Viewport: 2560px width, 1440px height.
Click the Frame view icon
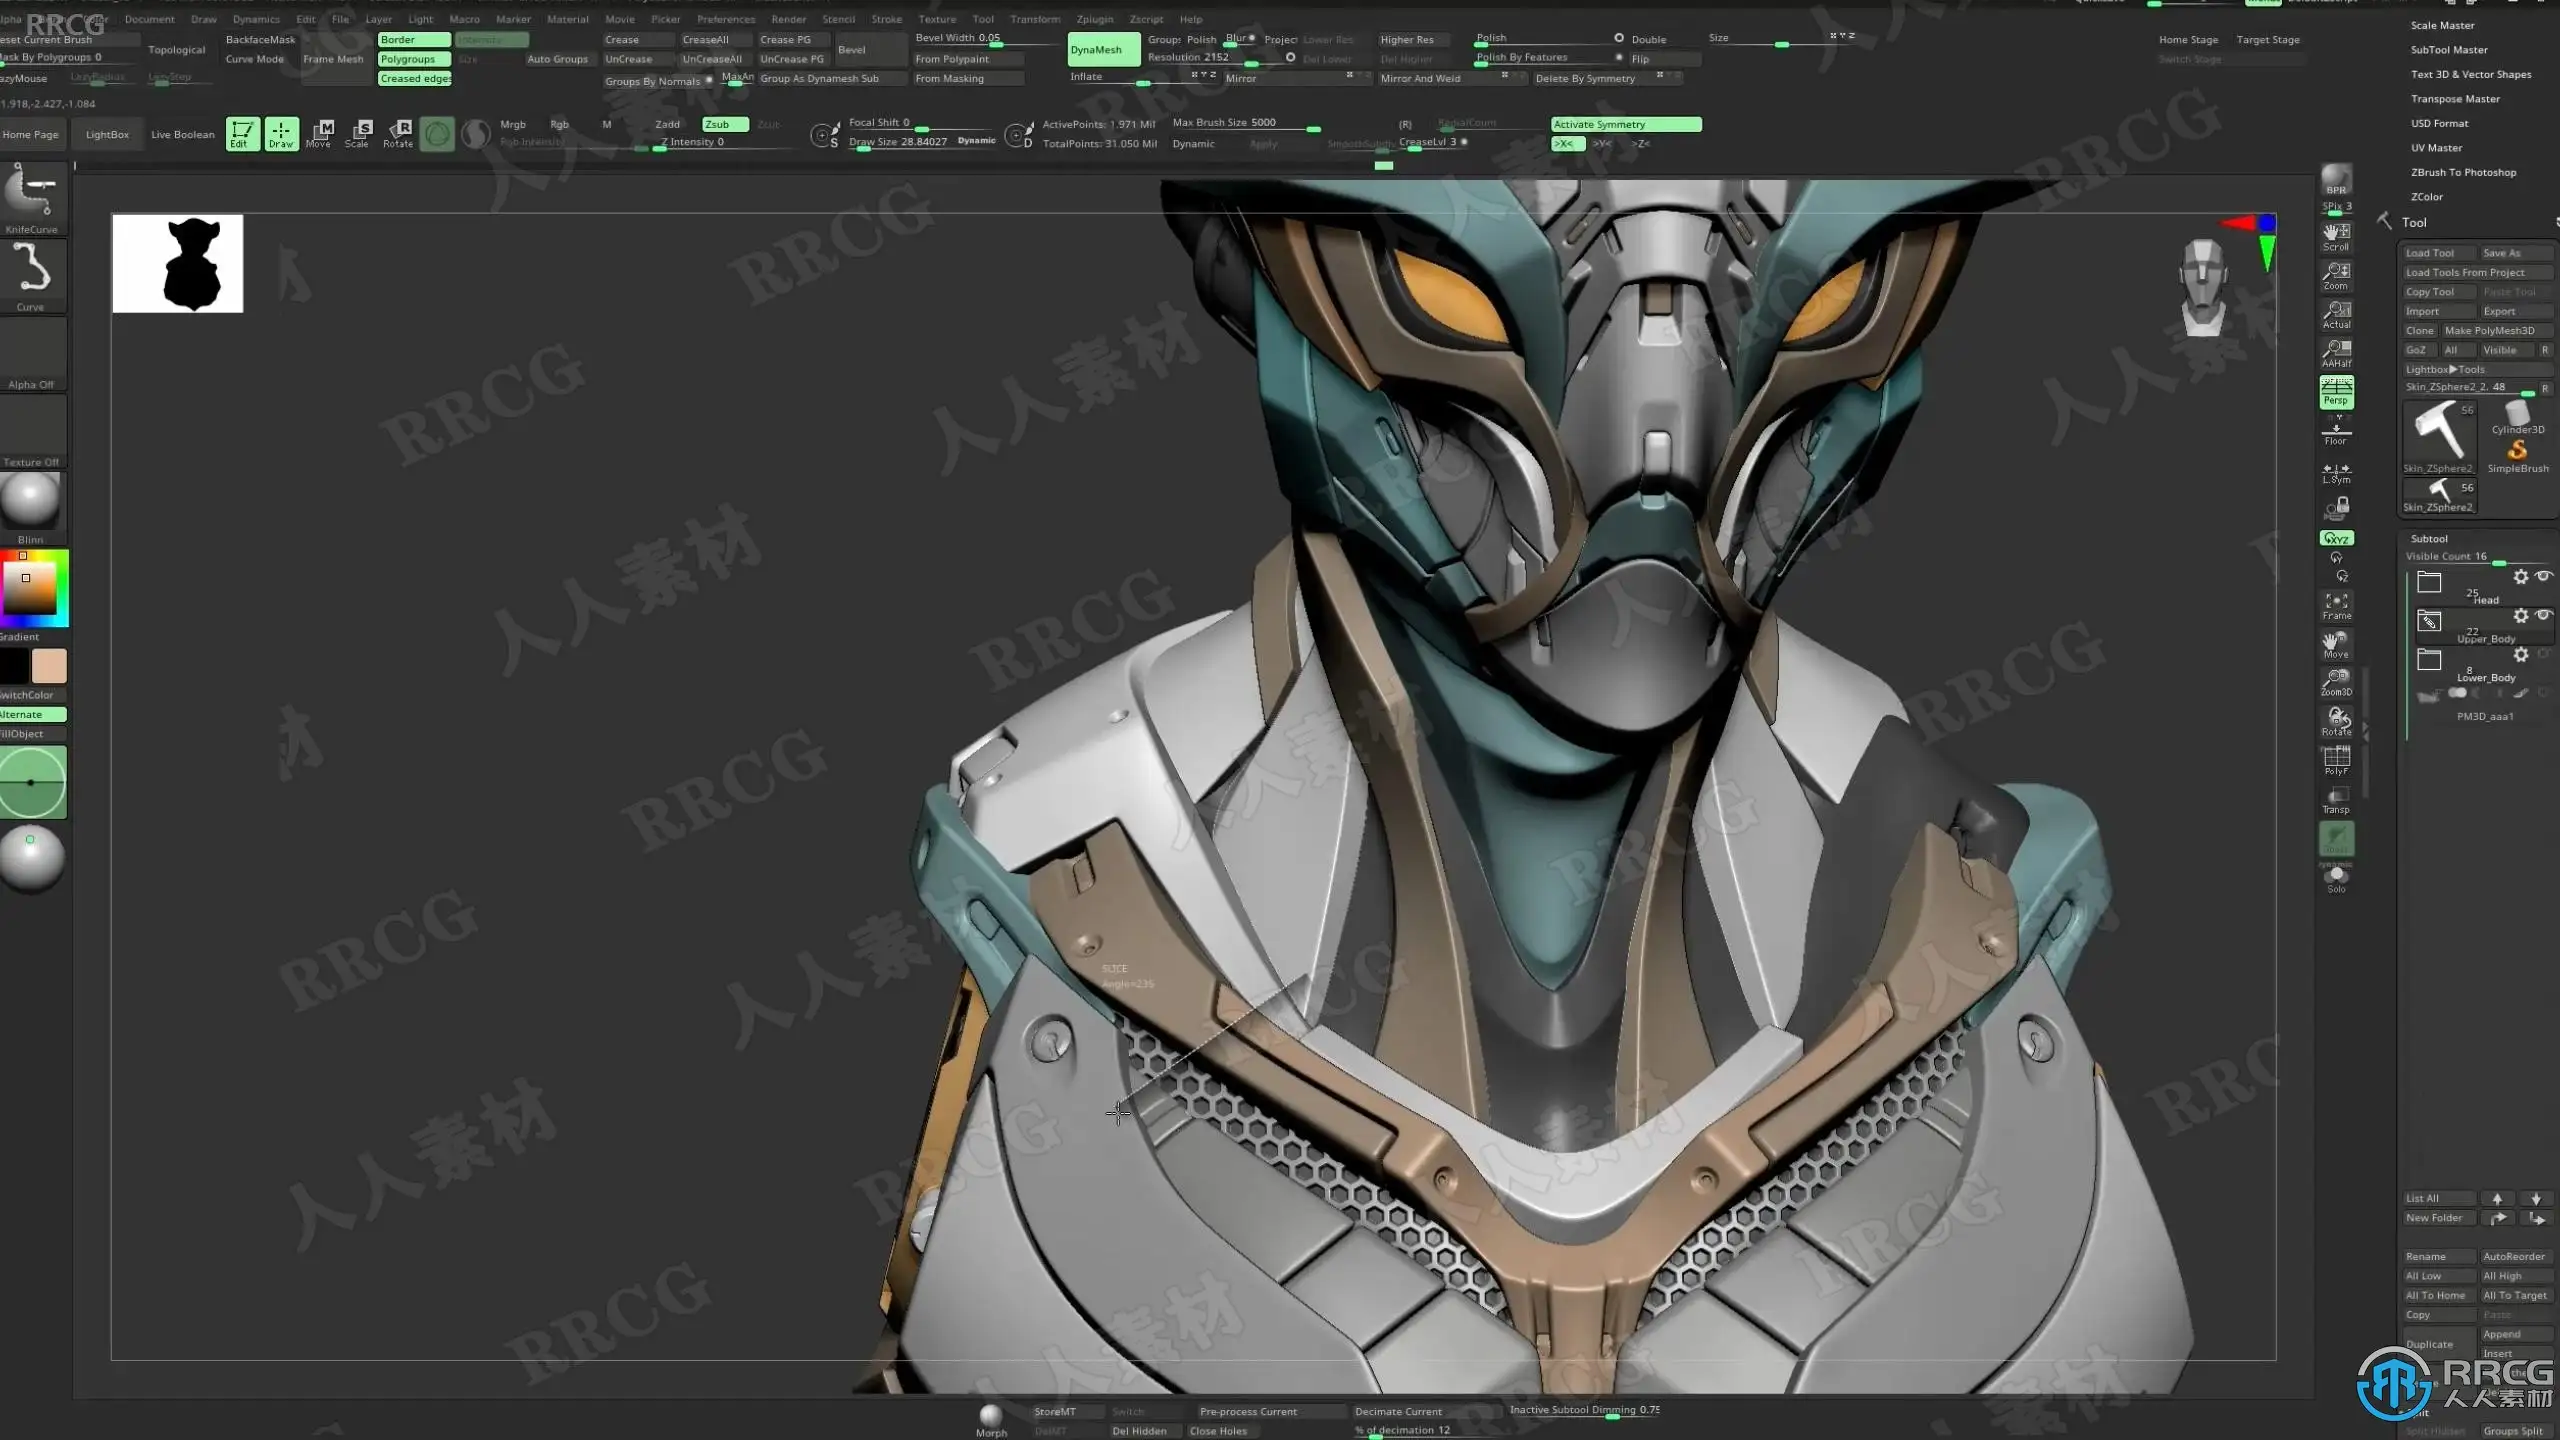click(2336, 606)
